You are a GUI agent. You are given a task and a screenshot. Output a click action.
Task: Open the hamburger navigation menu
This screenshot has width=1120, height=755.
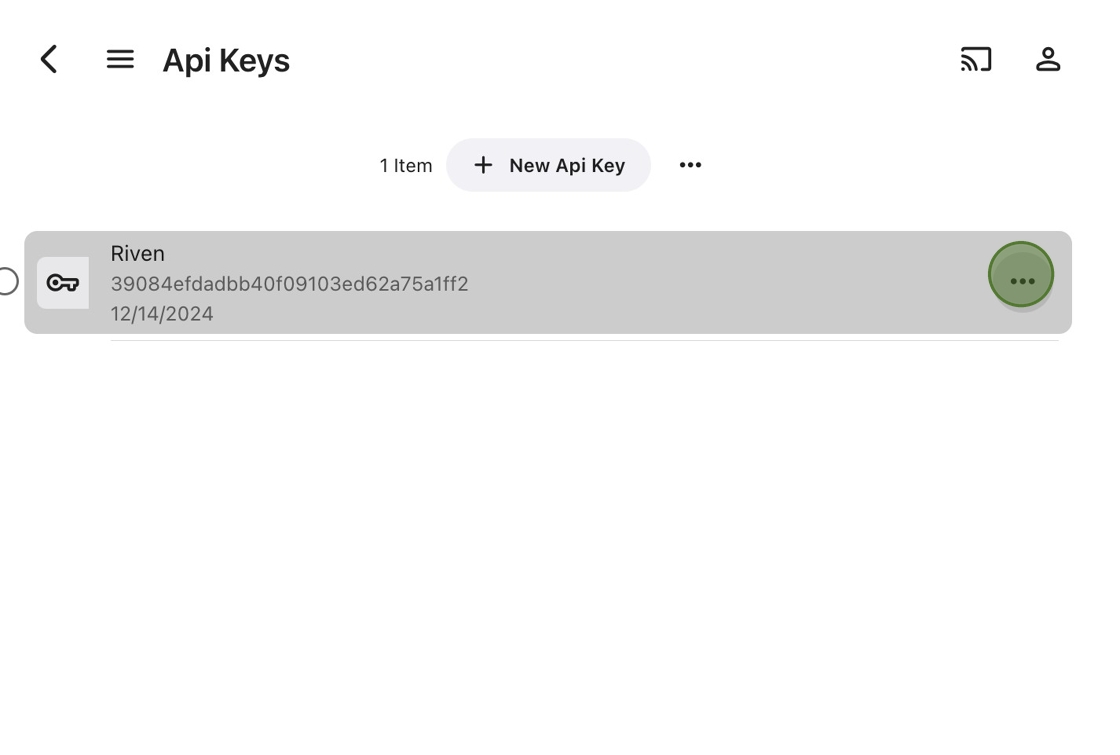pos(120,60)
